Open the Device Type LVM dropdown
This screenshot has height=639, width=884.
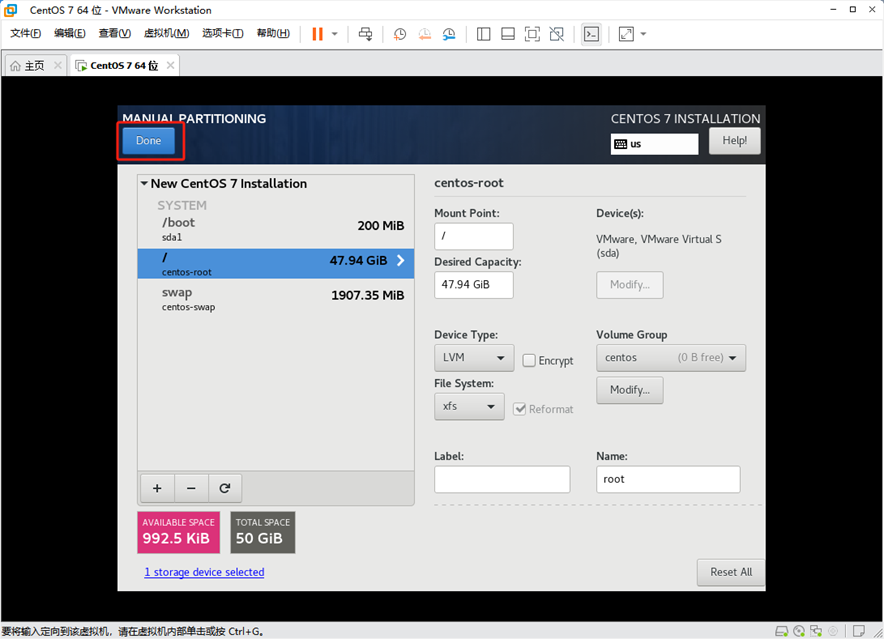coord(474,358)
